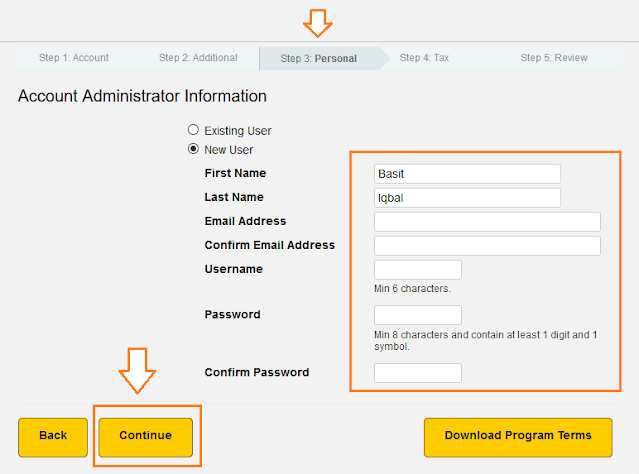Jump to the Step 4: Tax tab
This screenshot has width=639, height=474.
424,58
